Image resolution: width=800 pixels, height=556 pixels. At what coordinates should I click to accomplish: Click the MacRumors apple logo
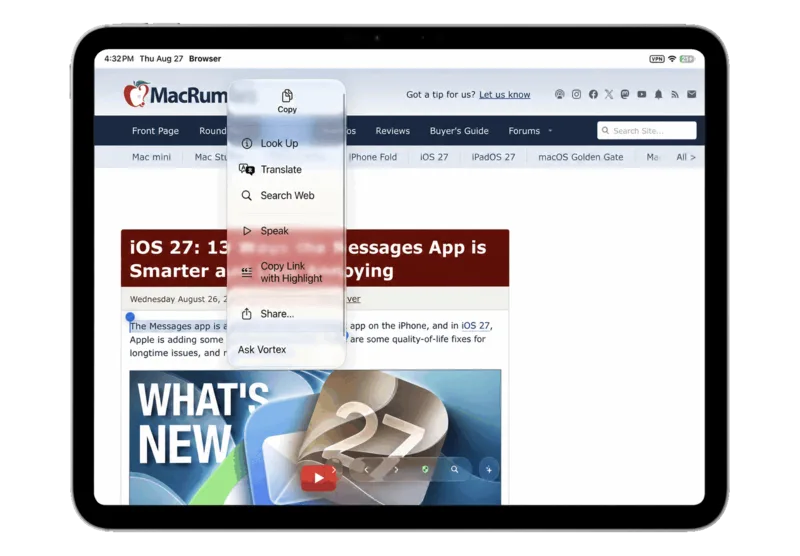(136, 94)
